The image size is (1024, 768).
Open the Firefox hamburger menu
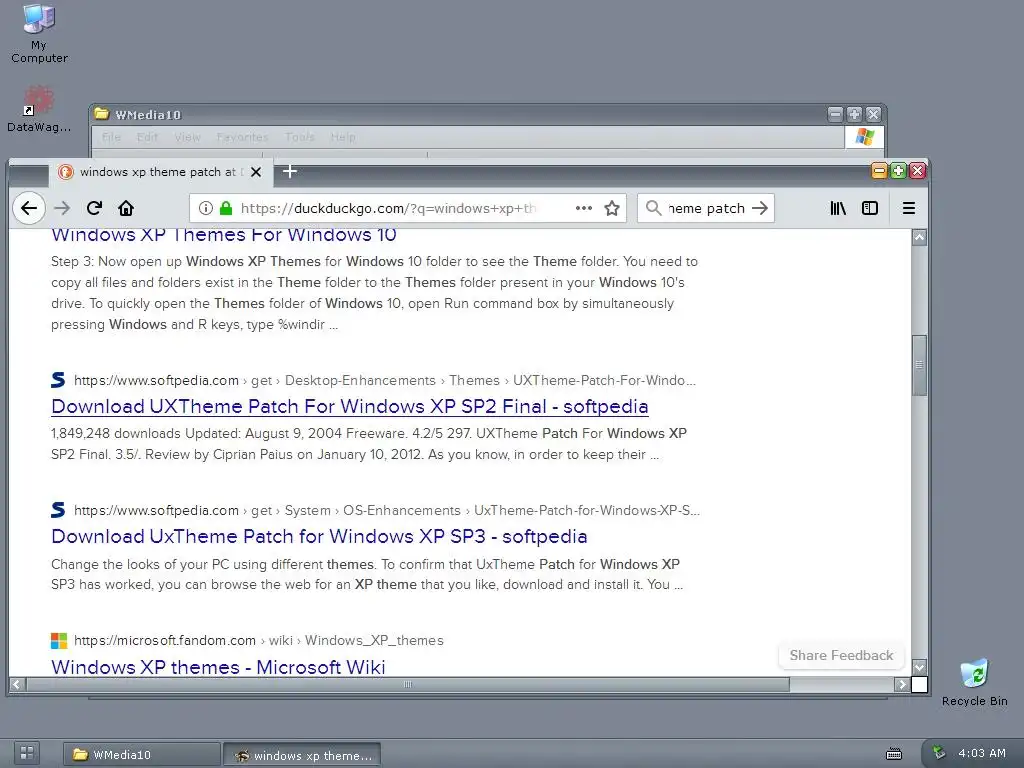click(x=908, y=208)
